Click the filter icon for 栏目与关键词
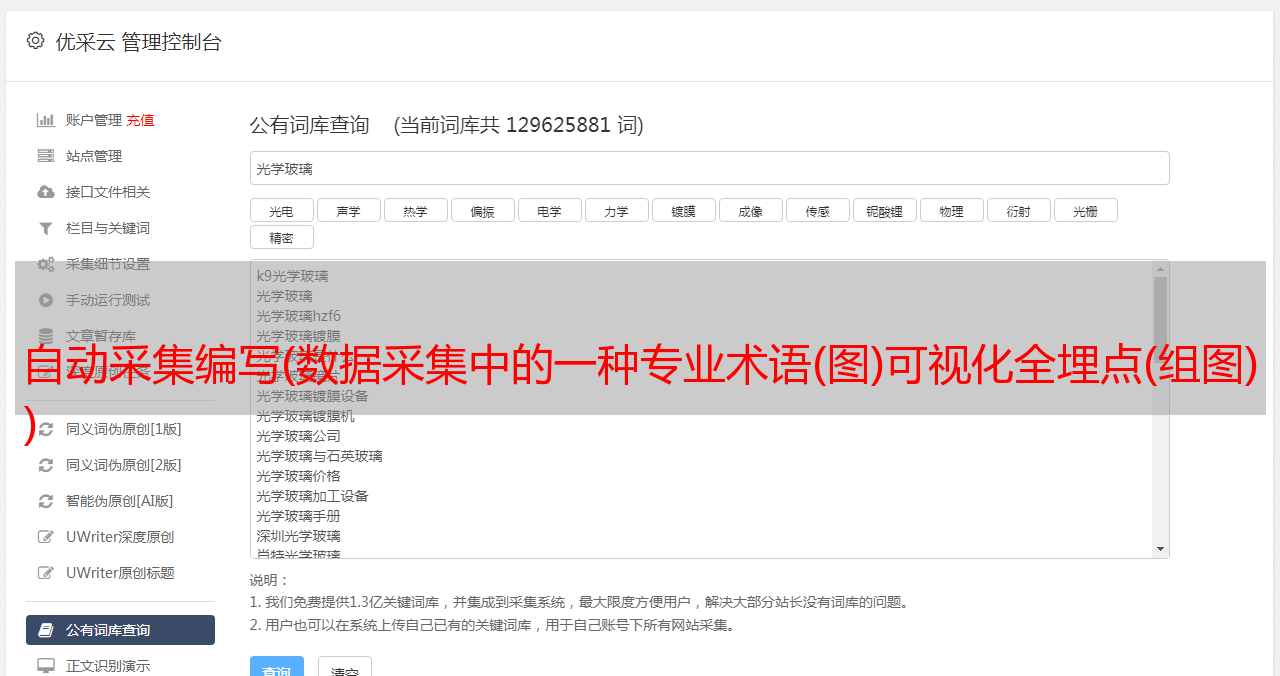 point(45,228)
